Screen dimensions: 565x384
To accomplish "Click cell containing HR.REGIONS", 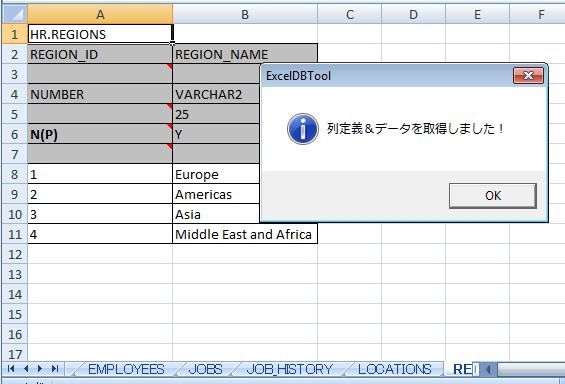I will tap(100, 34).
